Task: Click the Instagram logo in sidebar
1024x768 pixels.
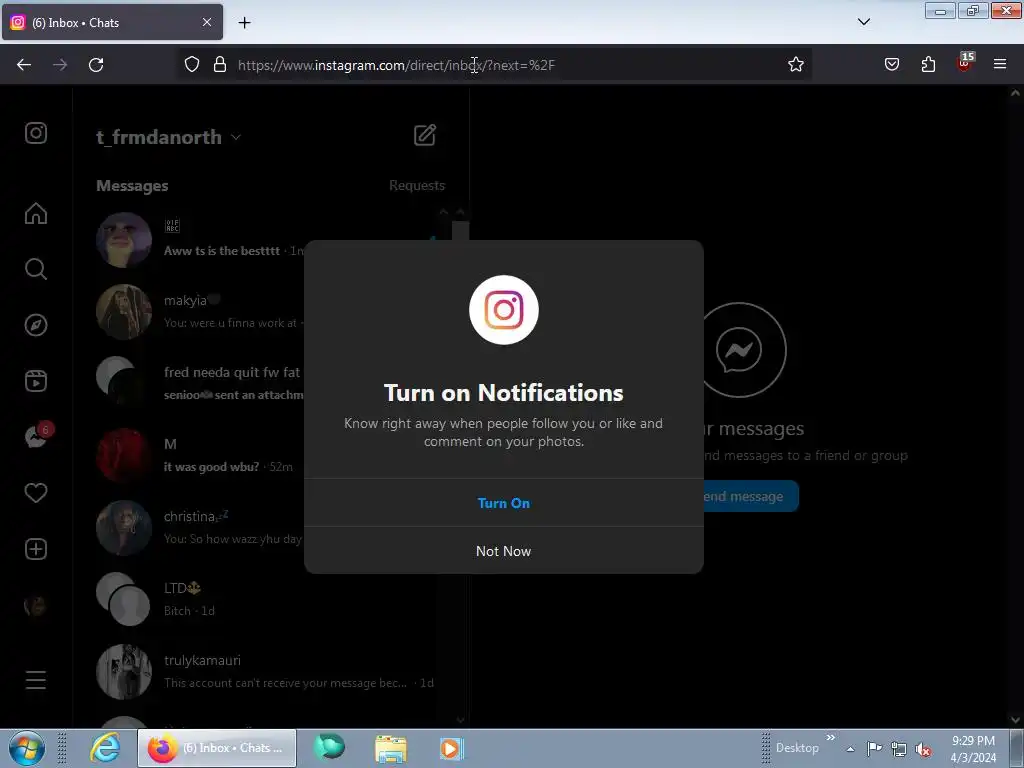Action: 36,133
